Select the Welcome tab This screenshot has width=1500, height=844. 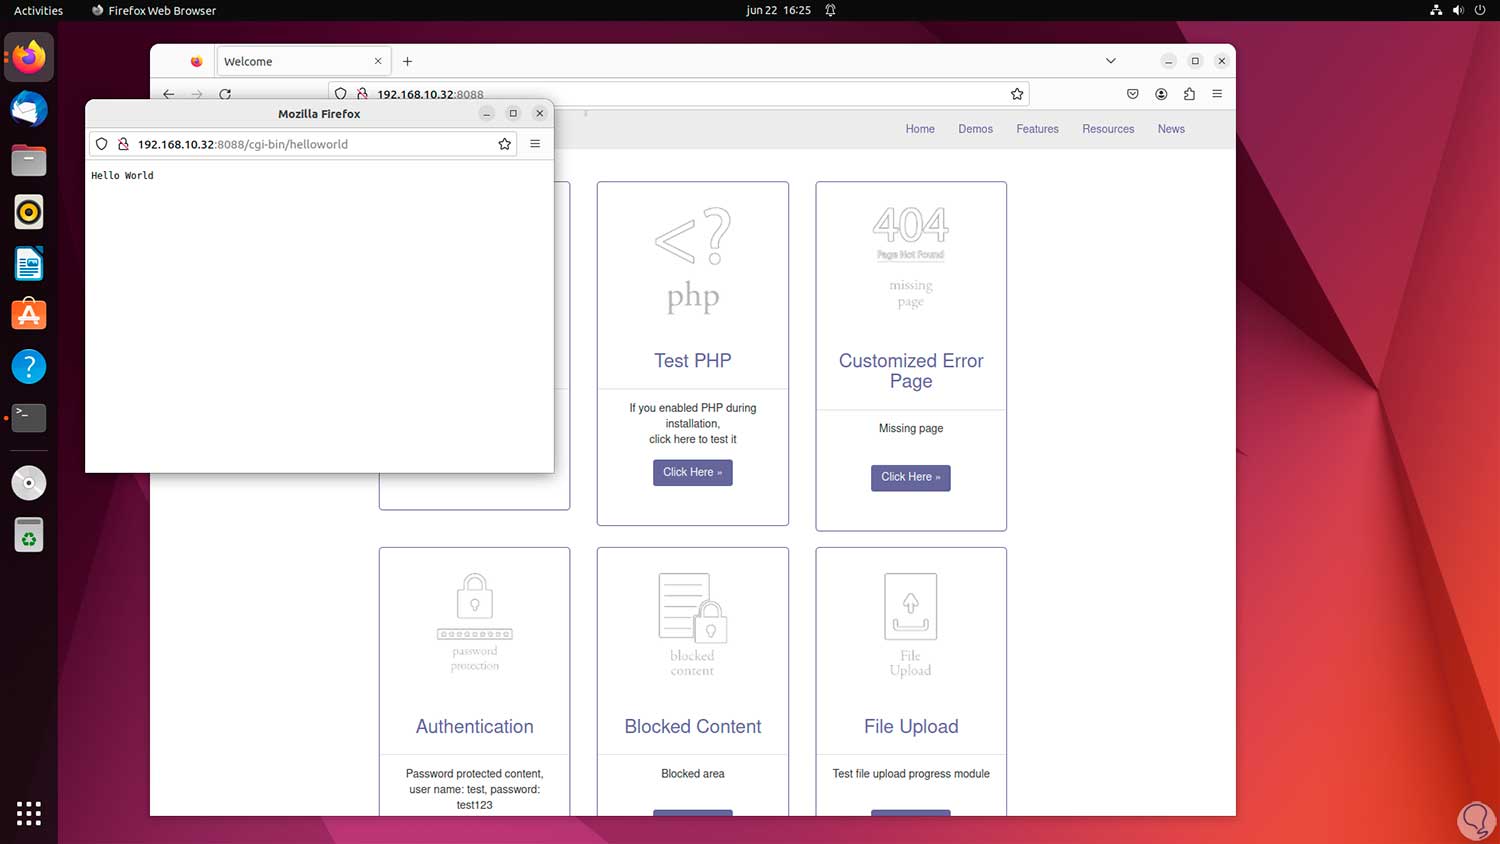point(303,61)
